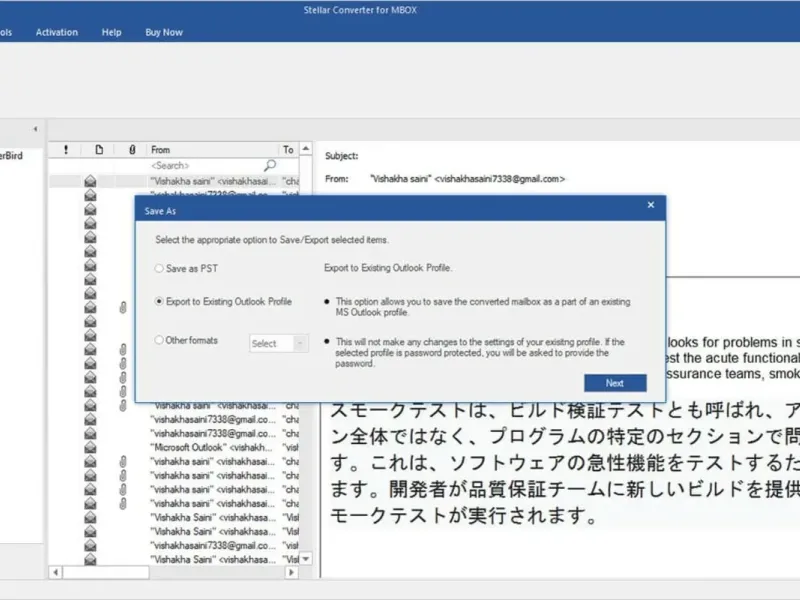Click the Next button in Save As dialog
This screenshot has height=600, width=800.
click(x=615, y=383)
